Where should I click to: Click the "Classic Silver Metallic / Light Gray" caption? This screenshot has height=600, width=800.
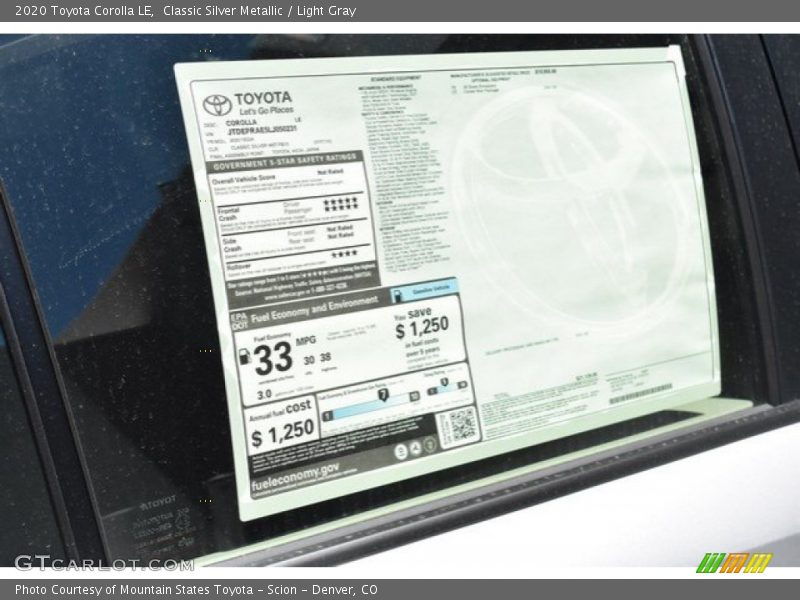click(260, 11)
